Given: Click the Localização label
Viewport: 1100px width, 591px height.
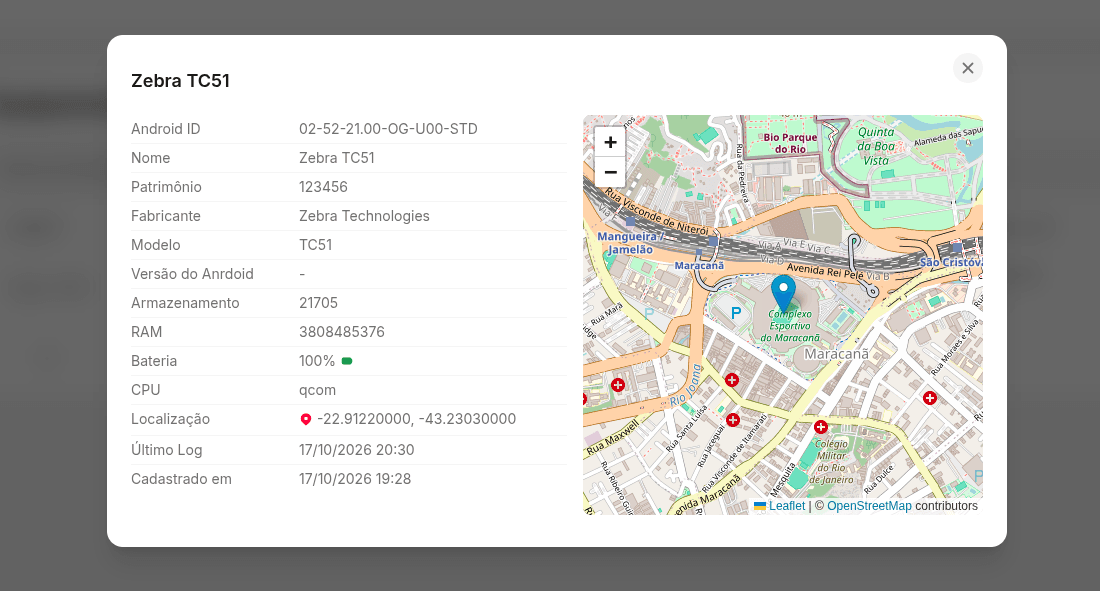Looking at the screenshot, I should [x=170, y=419].
